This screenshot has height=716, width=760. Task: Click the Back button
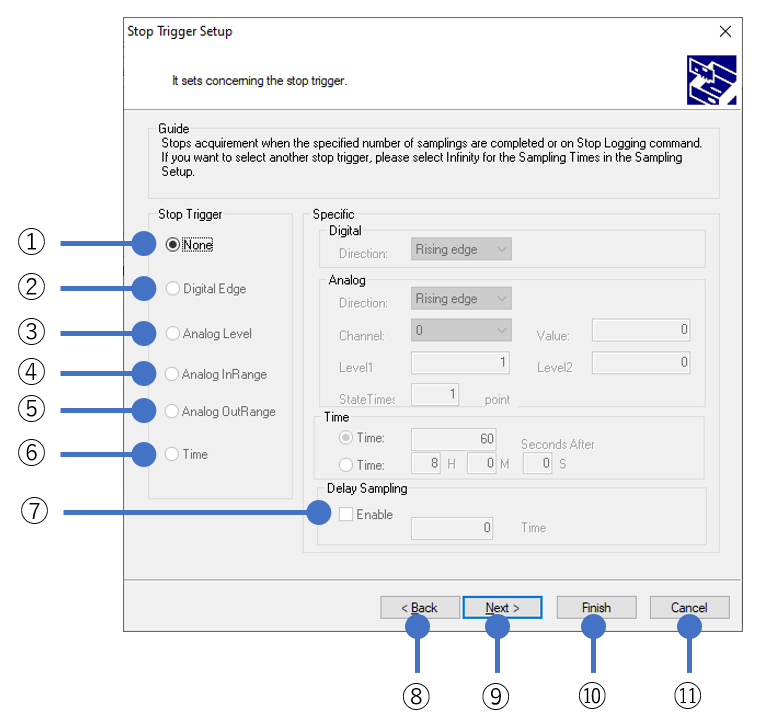tap(420, 607)
